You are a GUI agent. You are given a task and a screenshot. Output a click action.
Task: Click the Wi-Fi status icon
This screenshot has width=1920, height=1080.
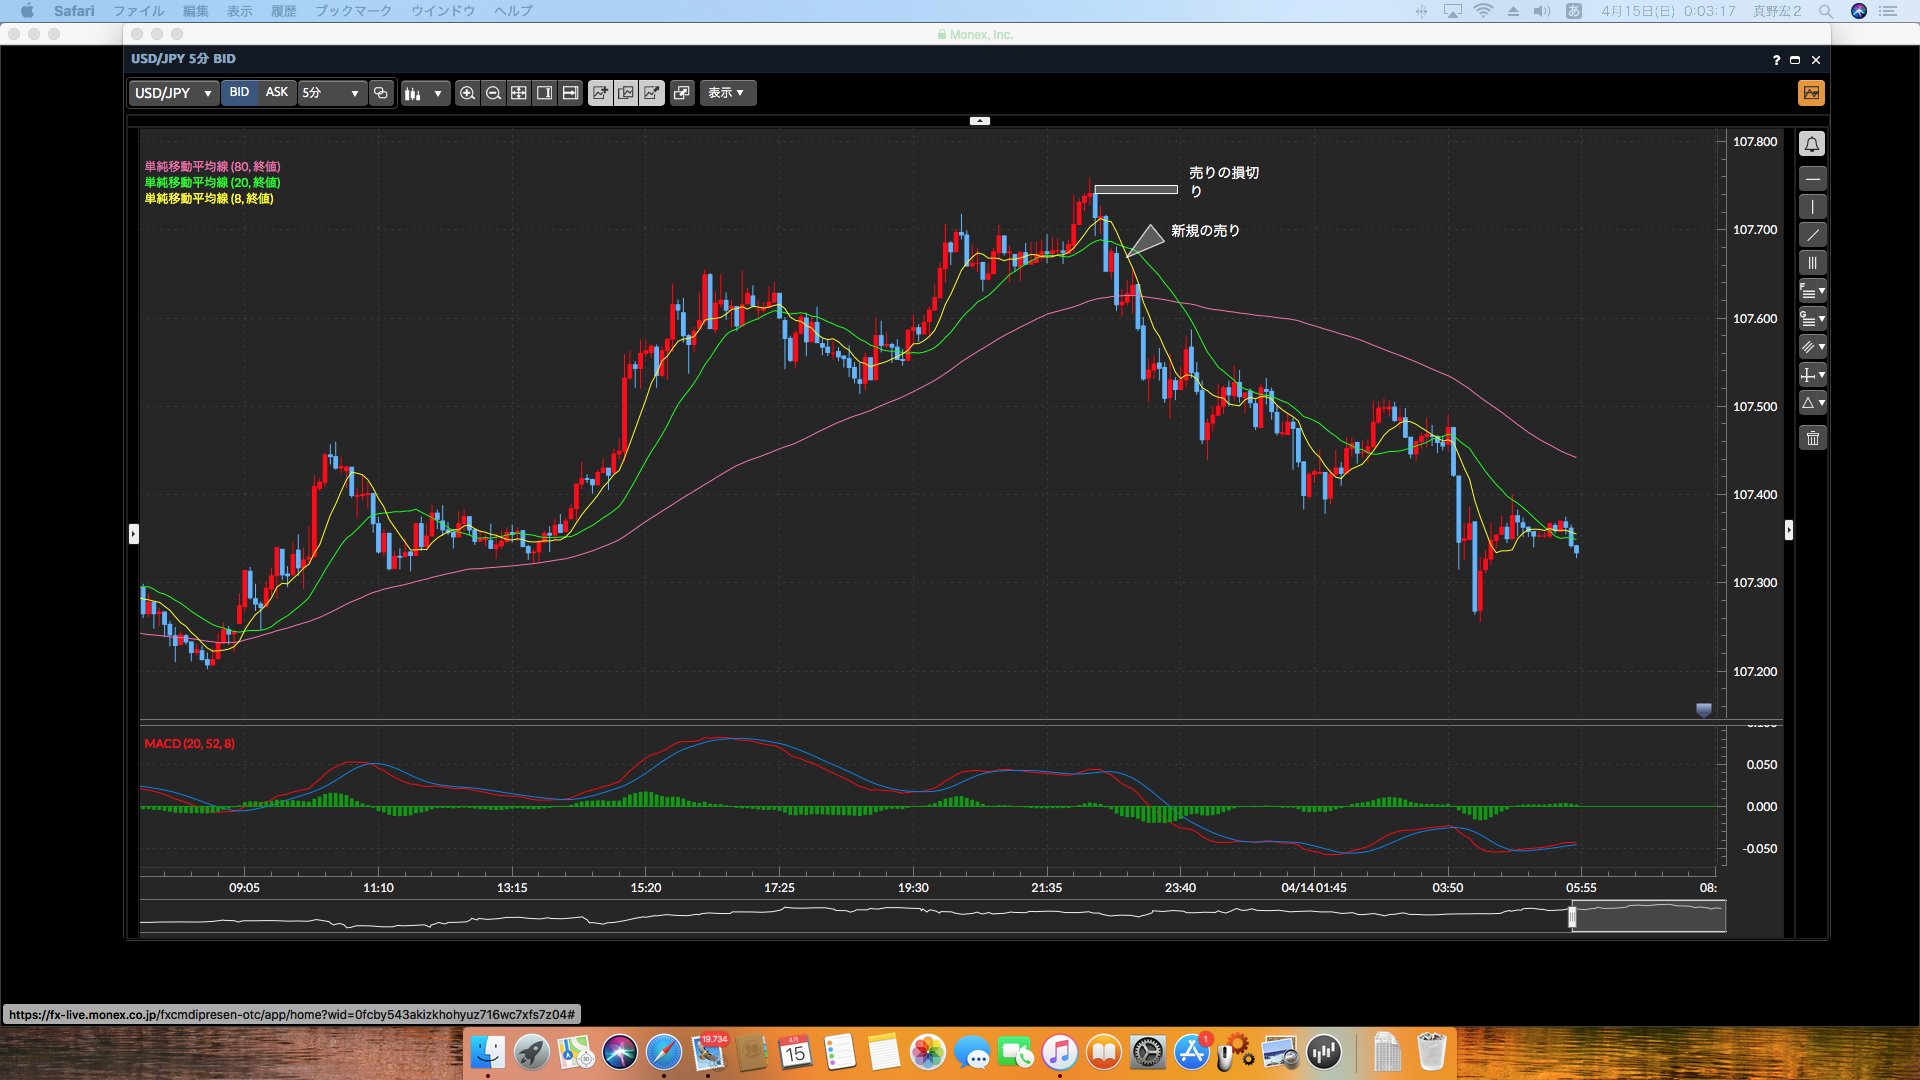(1483, 11)
